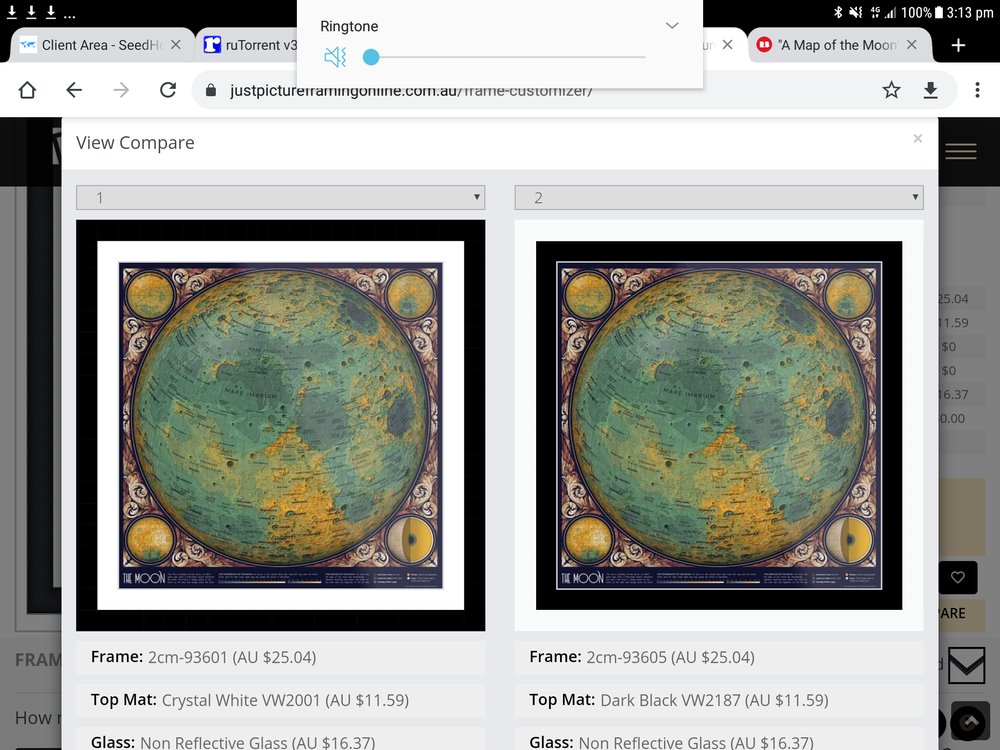The width and height of the screenshot is (1000, 750).
Task: View site security padlock info
Action: pyautogui.click(x=211, y=91)
